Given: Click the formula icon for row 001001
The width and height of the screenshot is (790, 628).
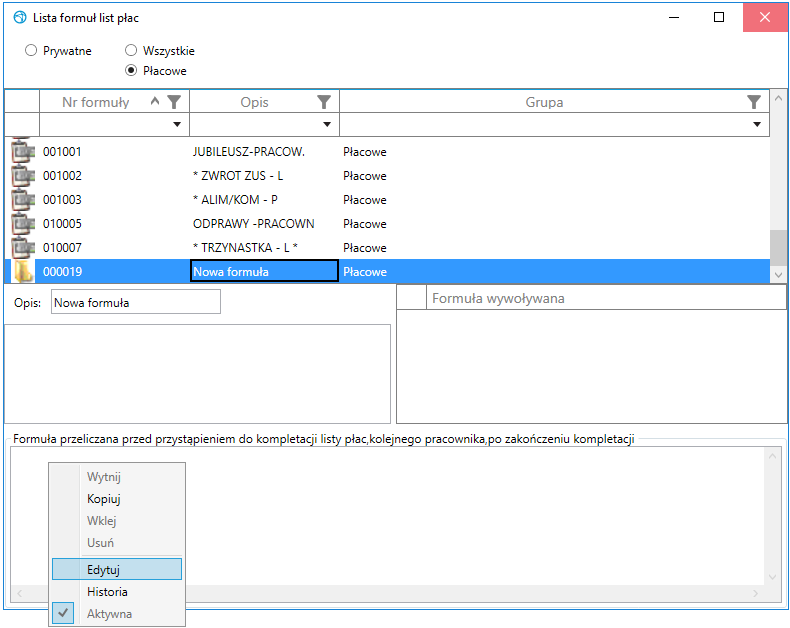Looking at the screenshot, I should coord(23,152).
